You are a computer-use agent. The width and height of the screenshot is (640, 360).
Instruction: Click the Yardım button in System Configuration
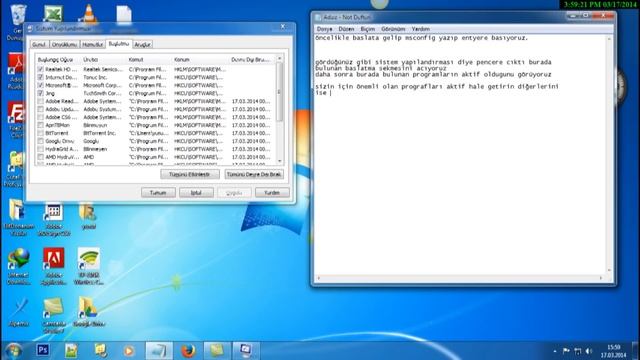[x=272, y=193]
